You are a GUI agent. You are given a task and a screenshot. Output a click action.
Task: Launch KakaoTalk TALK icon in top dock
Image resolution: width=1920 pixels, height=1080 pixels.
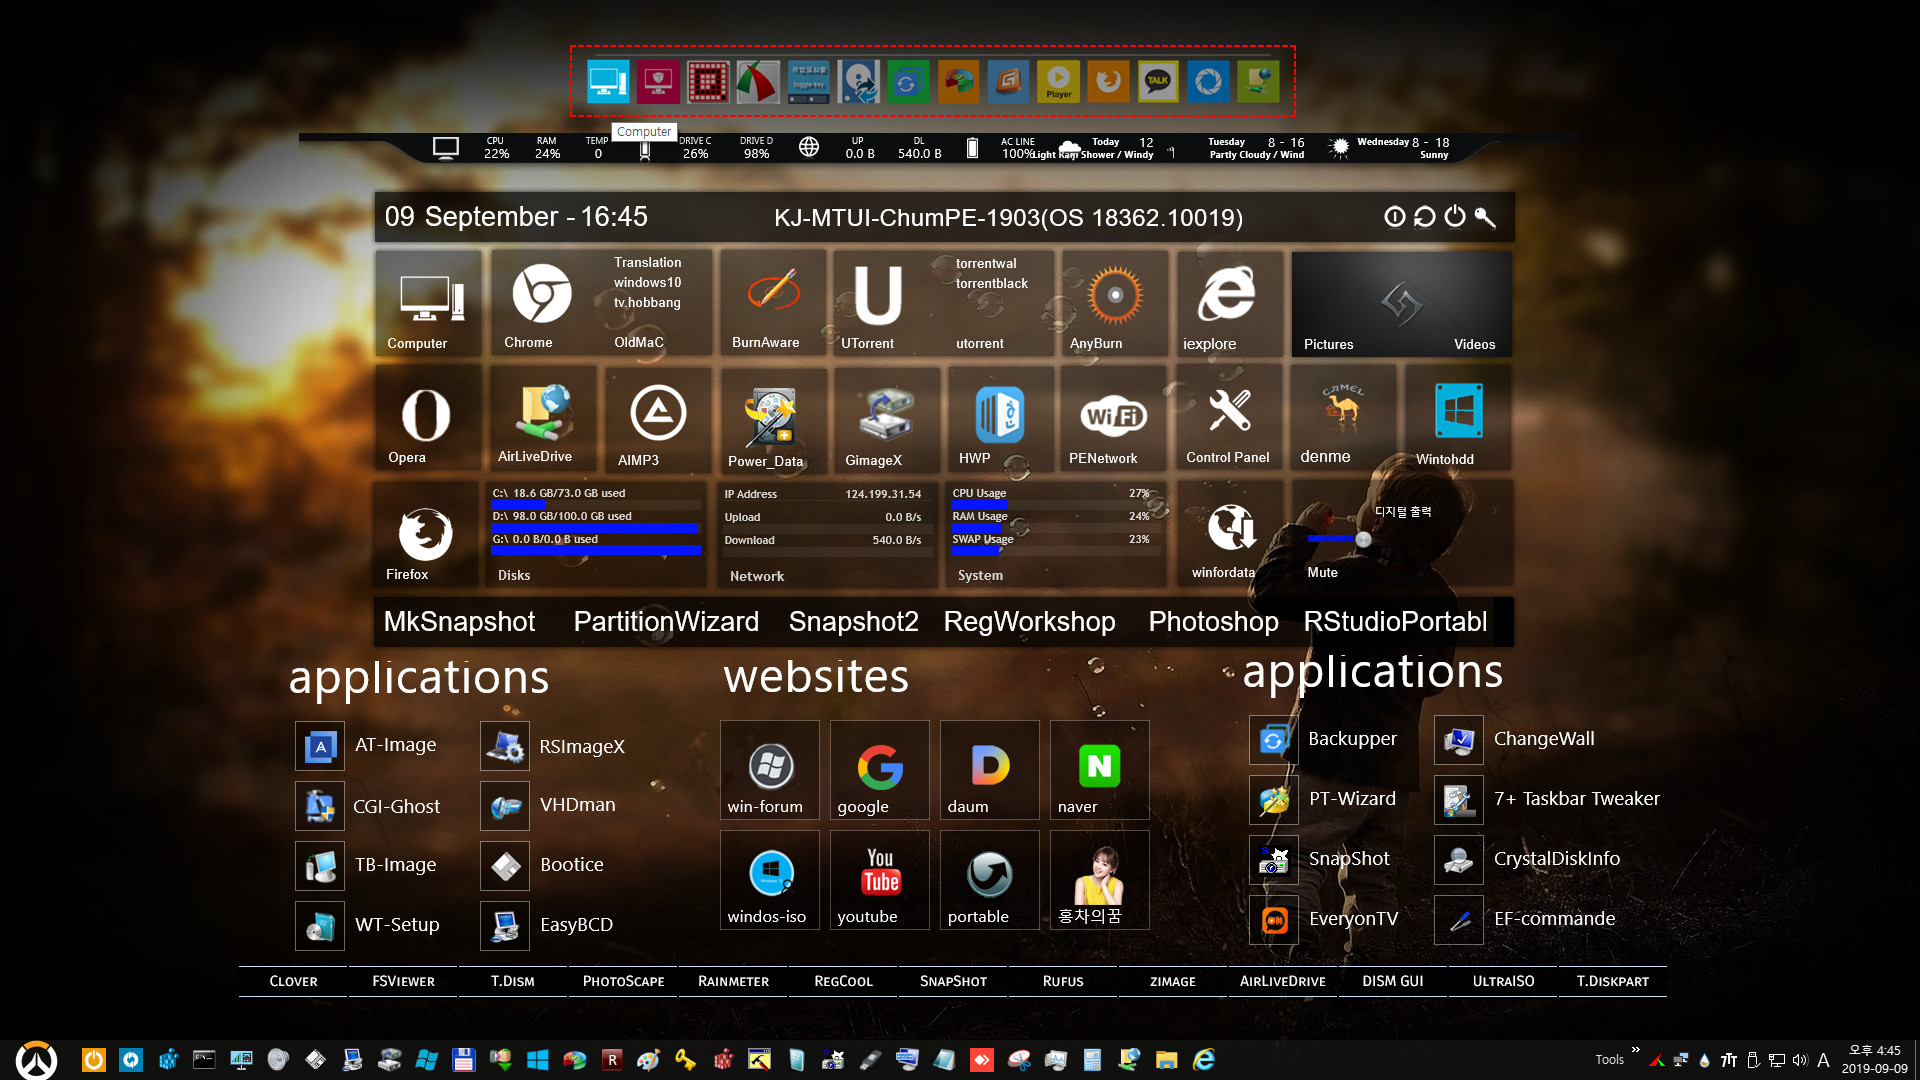pos(1158,81)
